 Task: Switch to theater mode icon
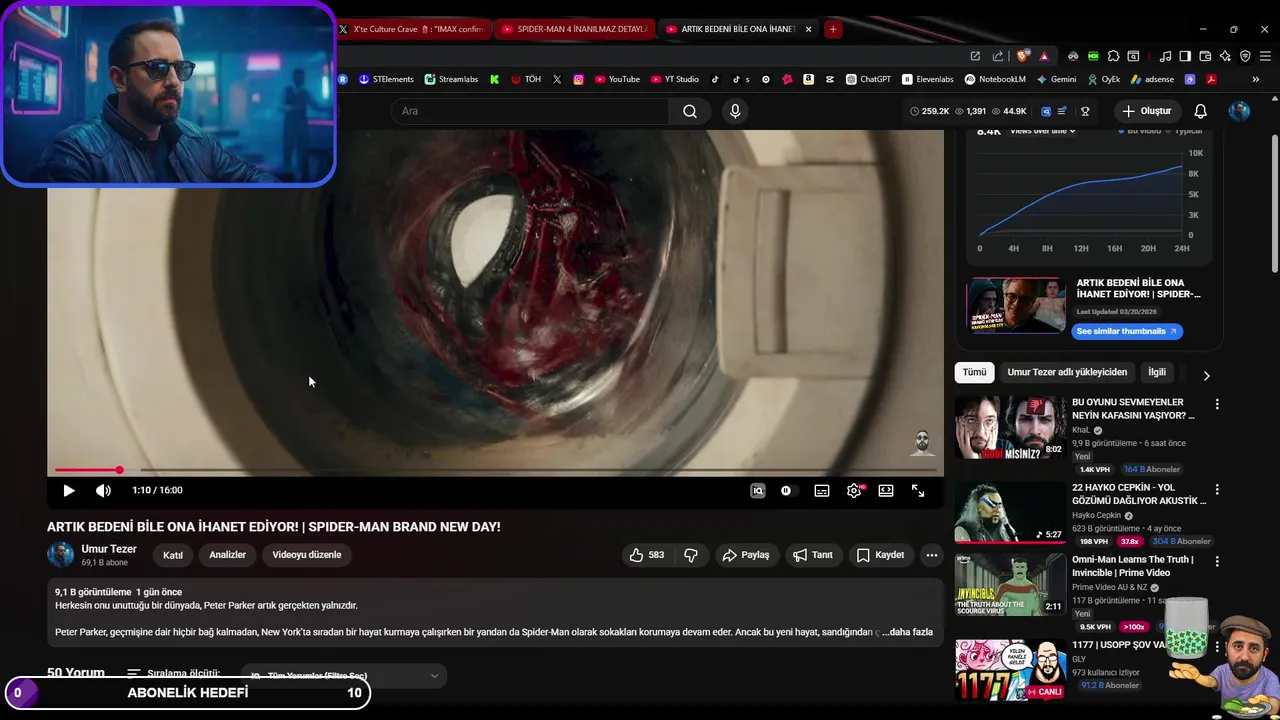pos(886,491)
